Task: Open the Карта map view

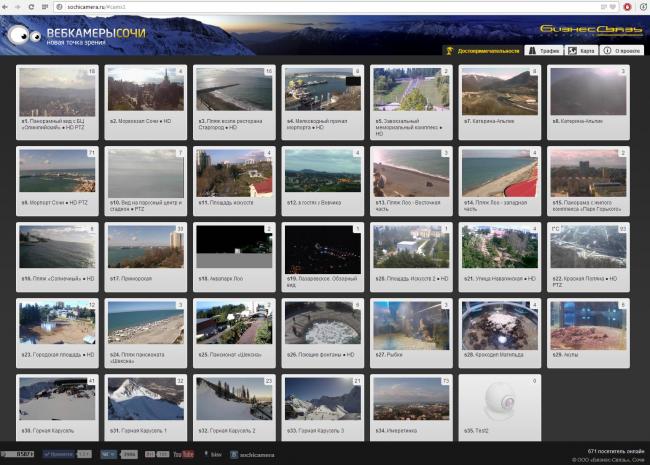Action: [x=582, y=51]
